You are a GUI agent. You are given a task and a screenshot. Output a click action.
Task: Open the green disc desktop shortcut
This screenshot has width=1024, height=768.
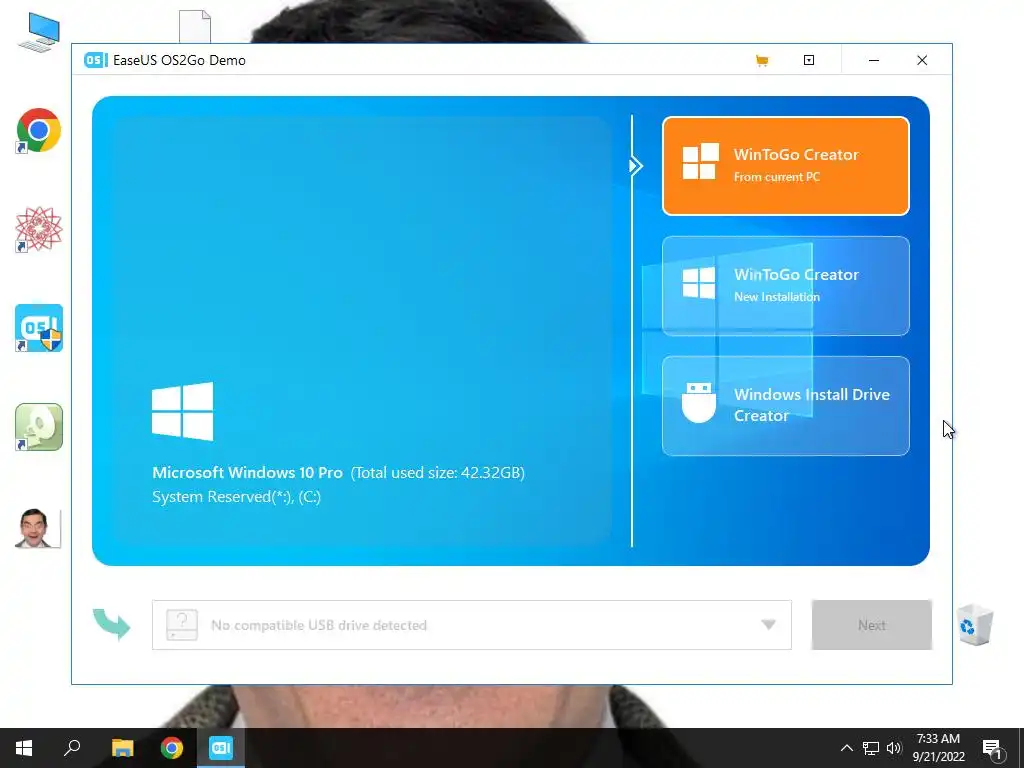[39, 427]
